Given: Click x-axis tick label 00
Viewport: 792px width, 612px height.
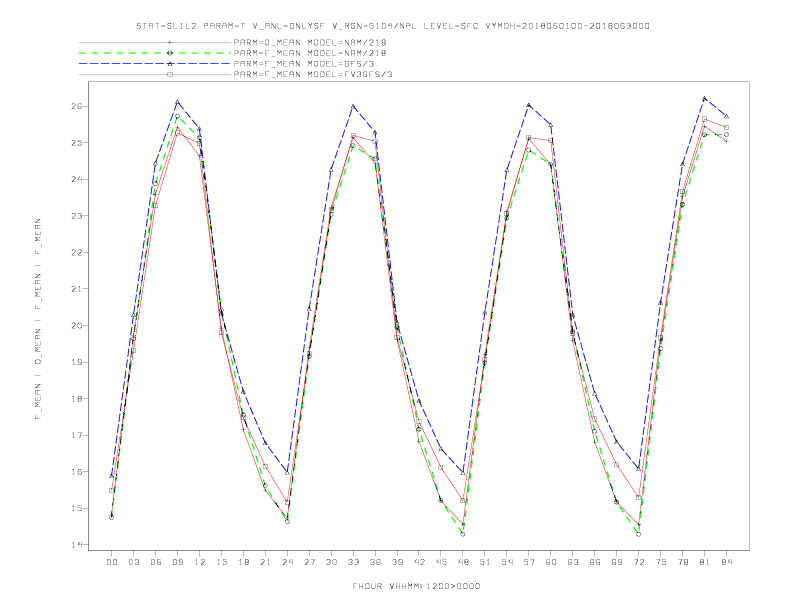Looking at the screenshot, I should tap(112, 562).
